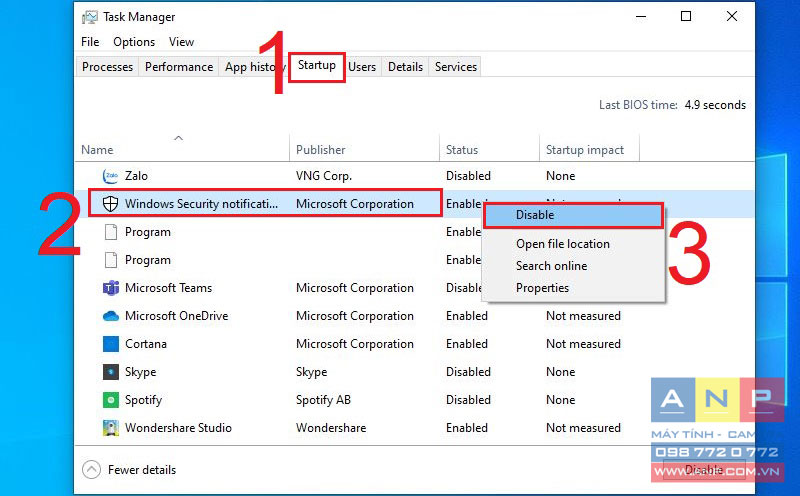Select the Cortana entry name
The height and width of the screenshot is (496, 800).
pyautogui.click(x=146, y=344)
